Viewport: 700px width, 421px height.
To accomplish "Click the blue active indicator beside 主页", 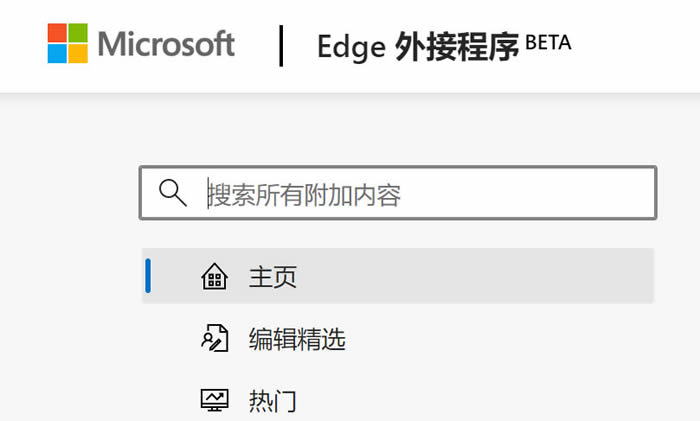I will (x=148, y=276).
